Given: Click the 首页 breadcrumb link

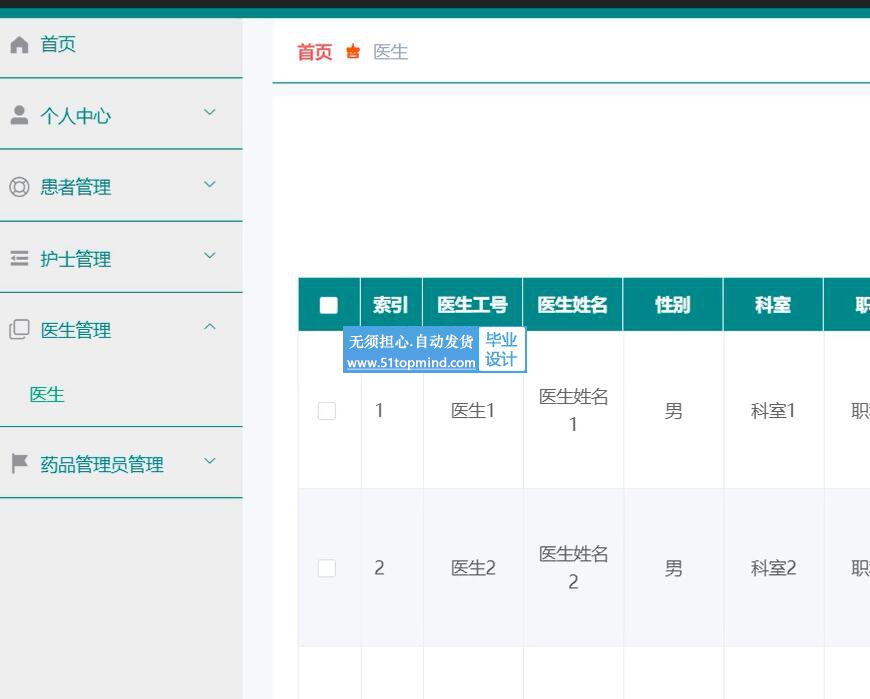Looking at the screenshot, I should click(315, 52).
